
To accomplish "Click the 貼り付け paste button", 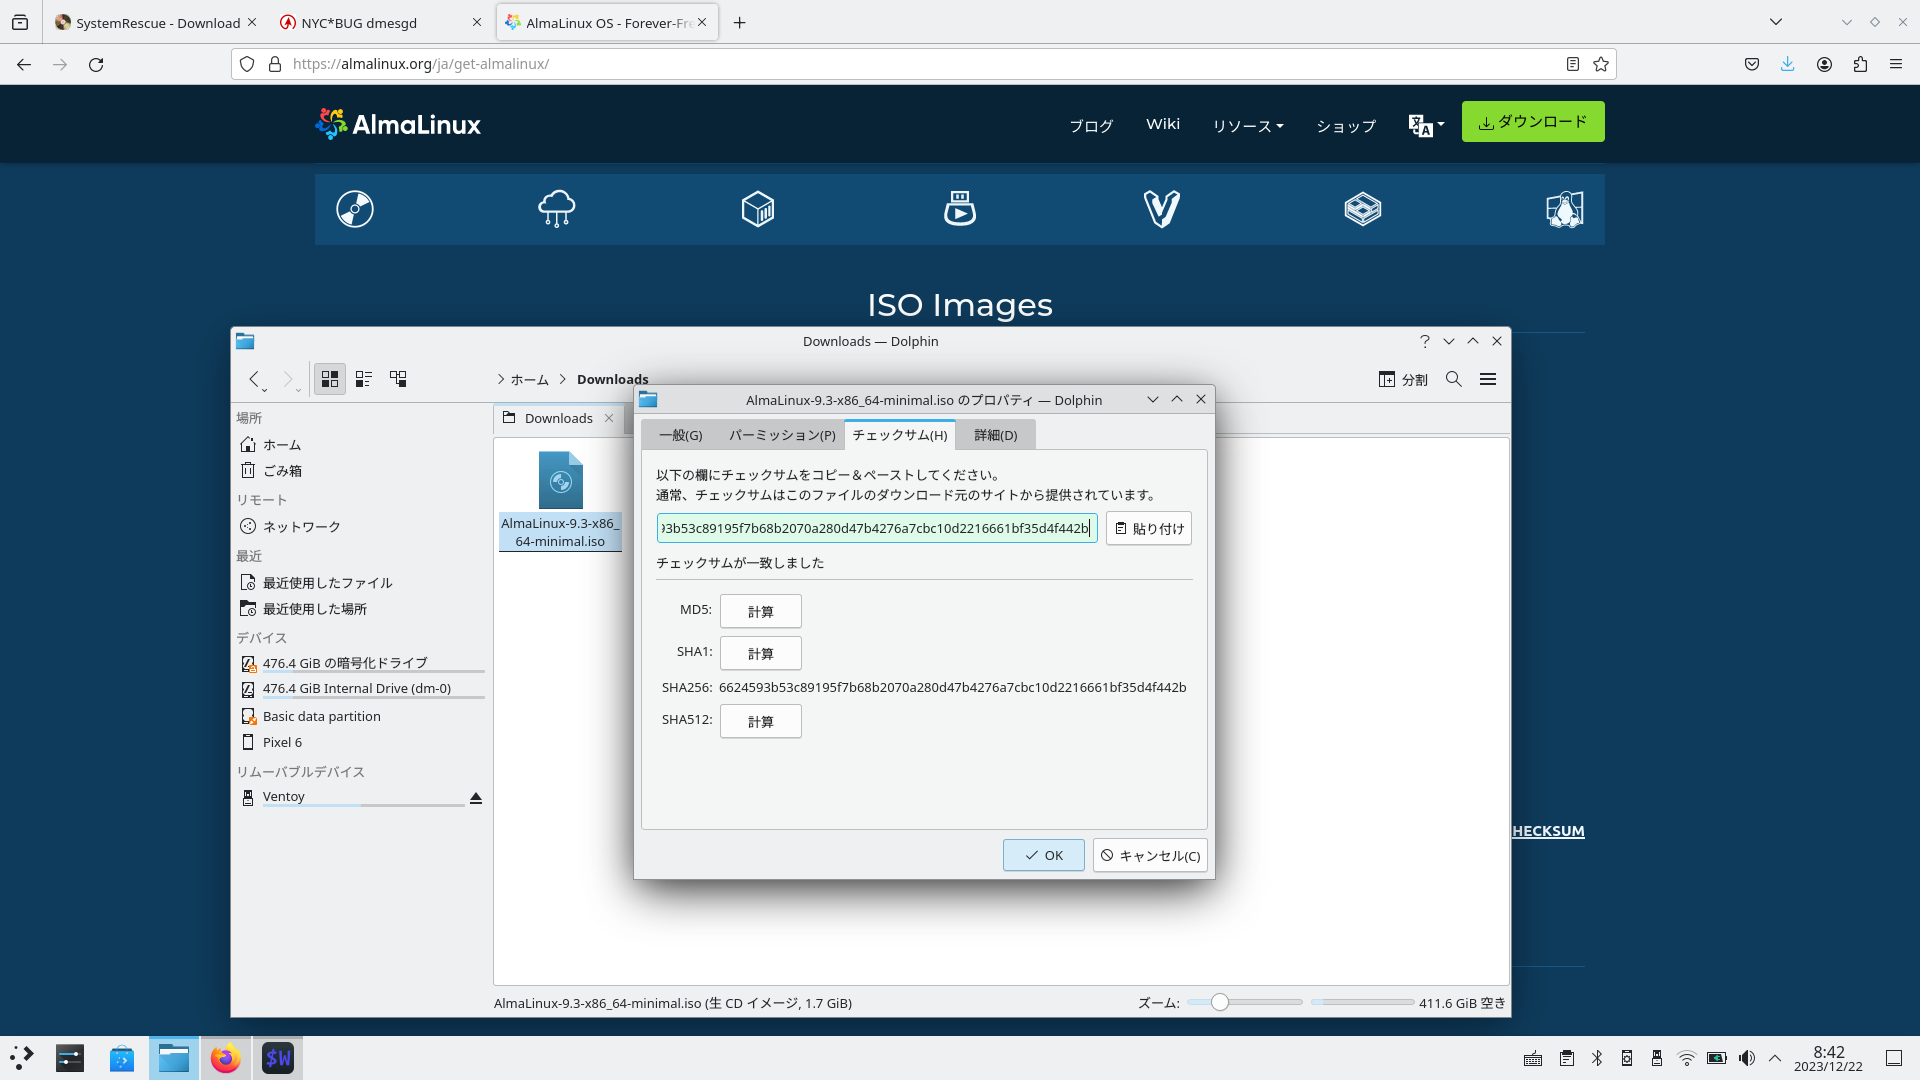I will tap(1149, 528).
